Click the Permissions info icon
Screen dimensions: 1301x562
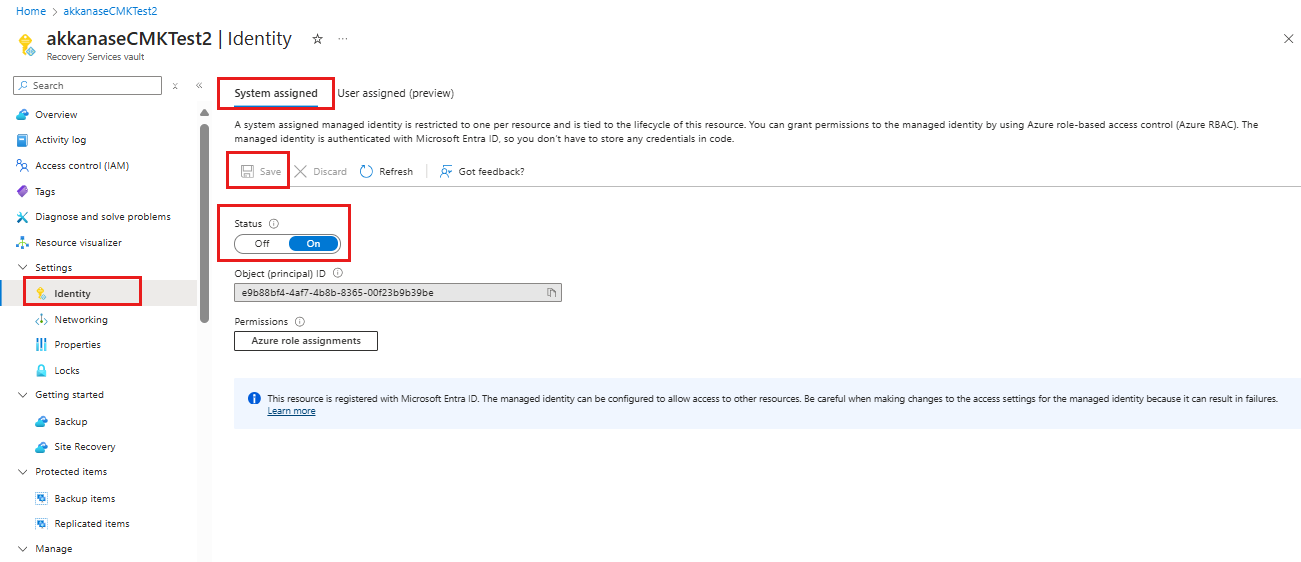tap(300, 322)
